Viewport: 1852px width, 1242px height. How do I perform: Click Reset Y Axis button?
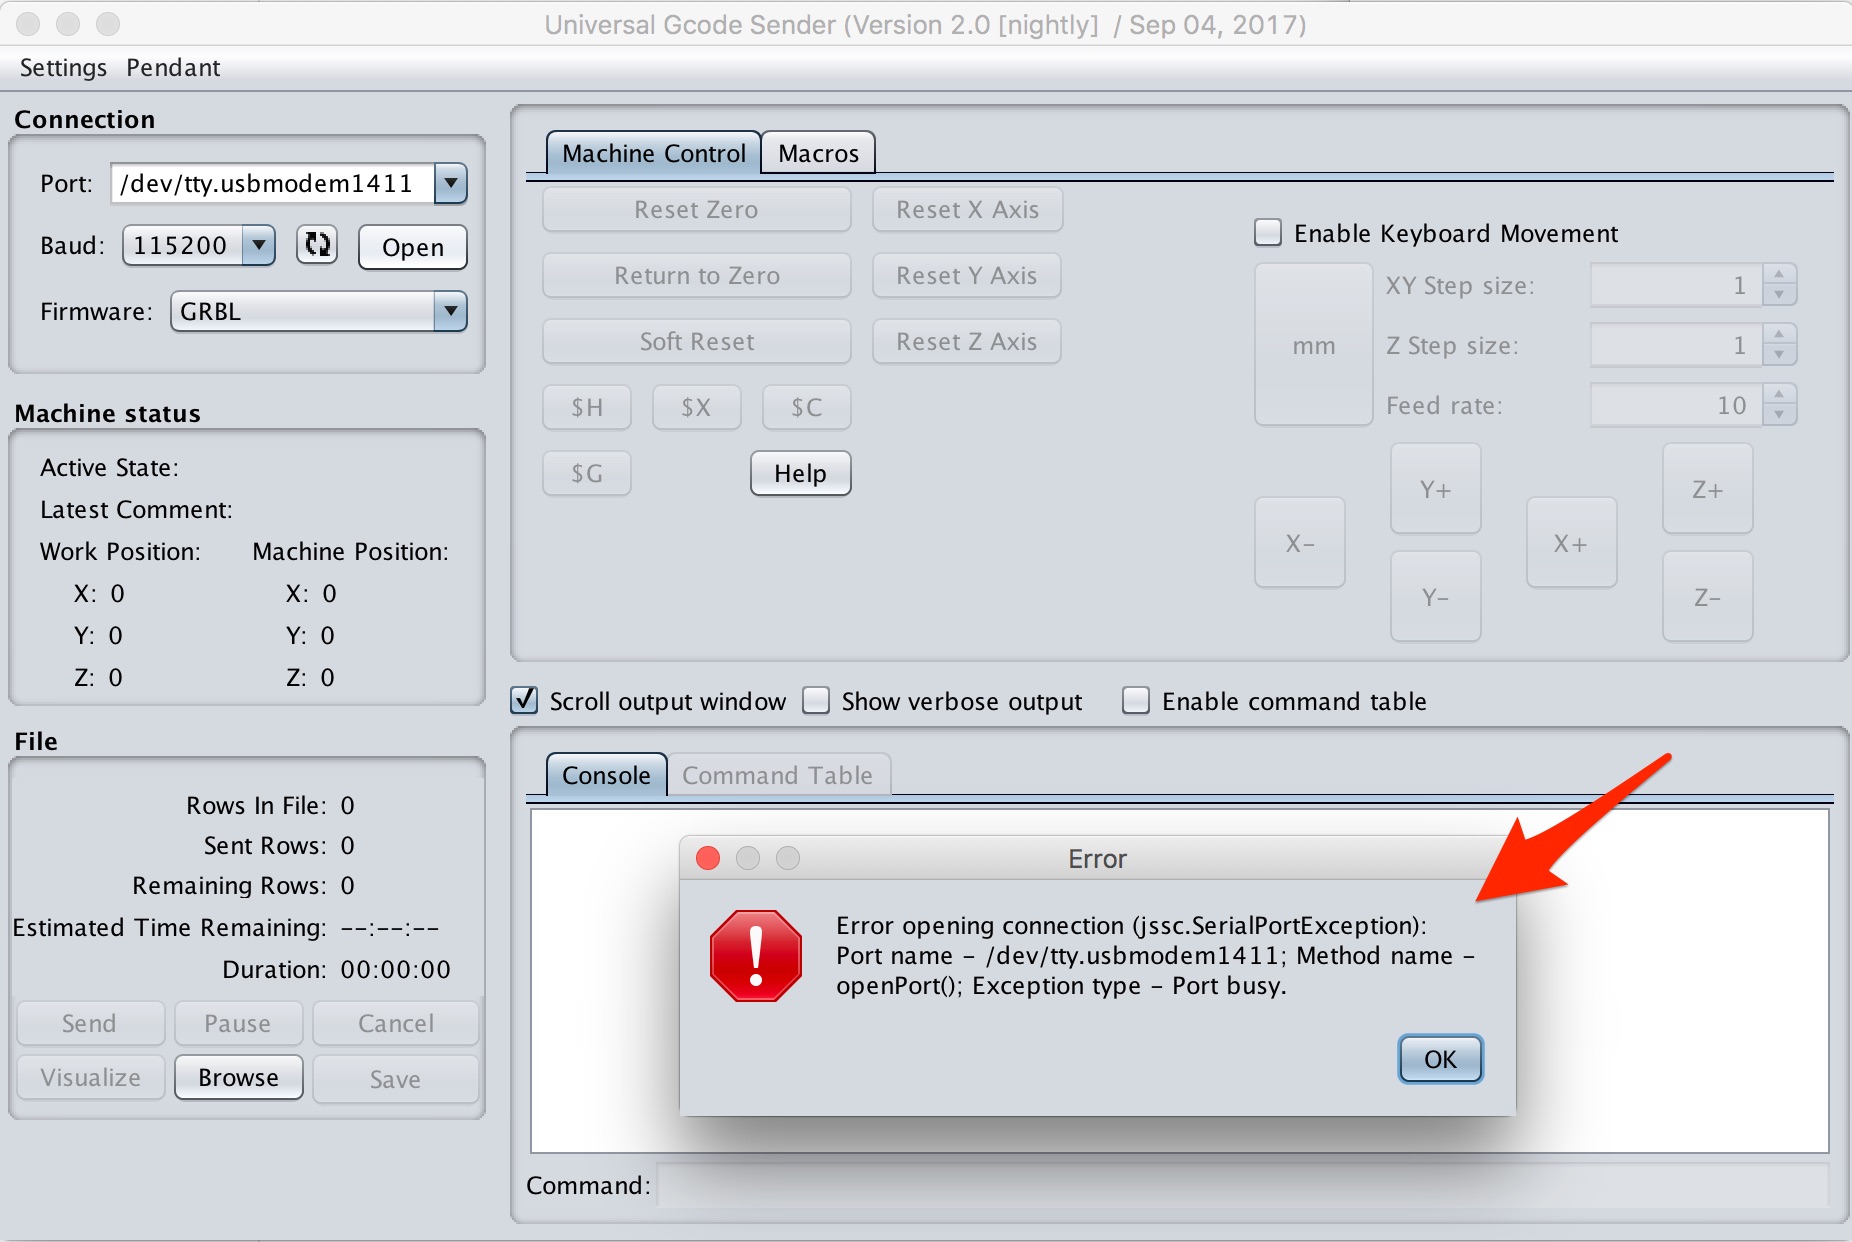point(966,275)
